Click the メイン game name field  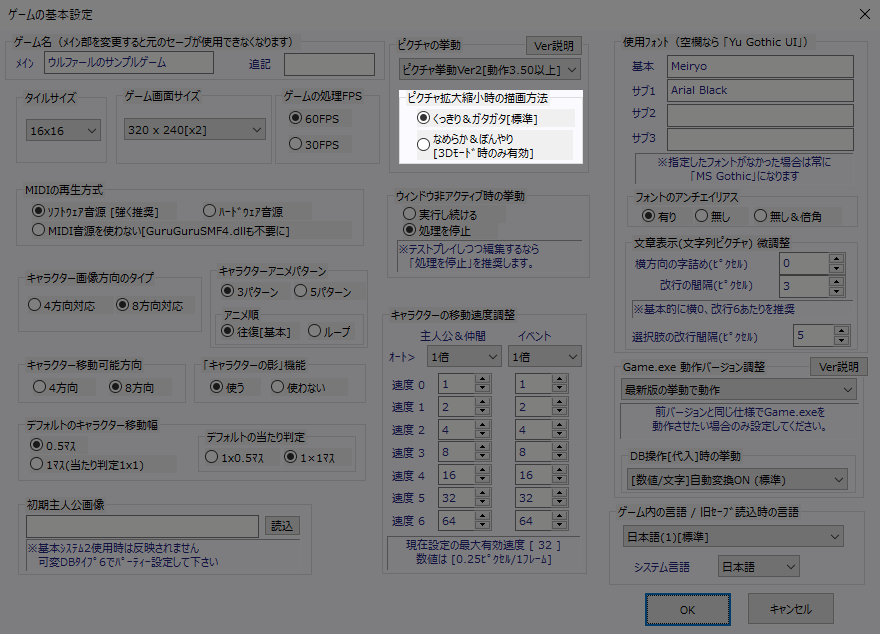pos(129,62)
